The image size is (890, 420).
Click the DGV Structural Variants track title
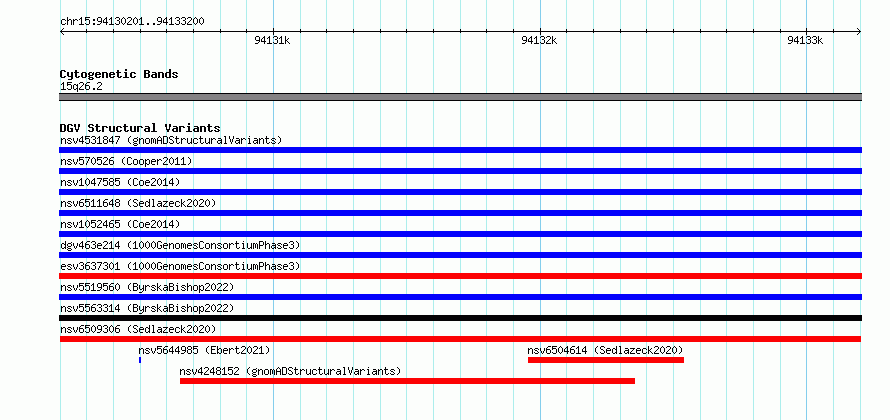140,128
